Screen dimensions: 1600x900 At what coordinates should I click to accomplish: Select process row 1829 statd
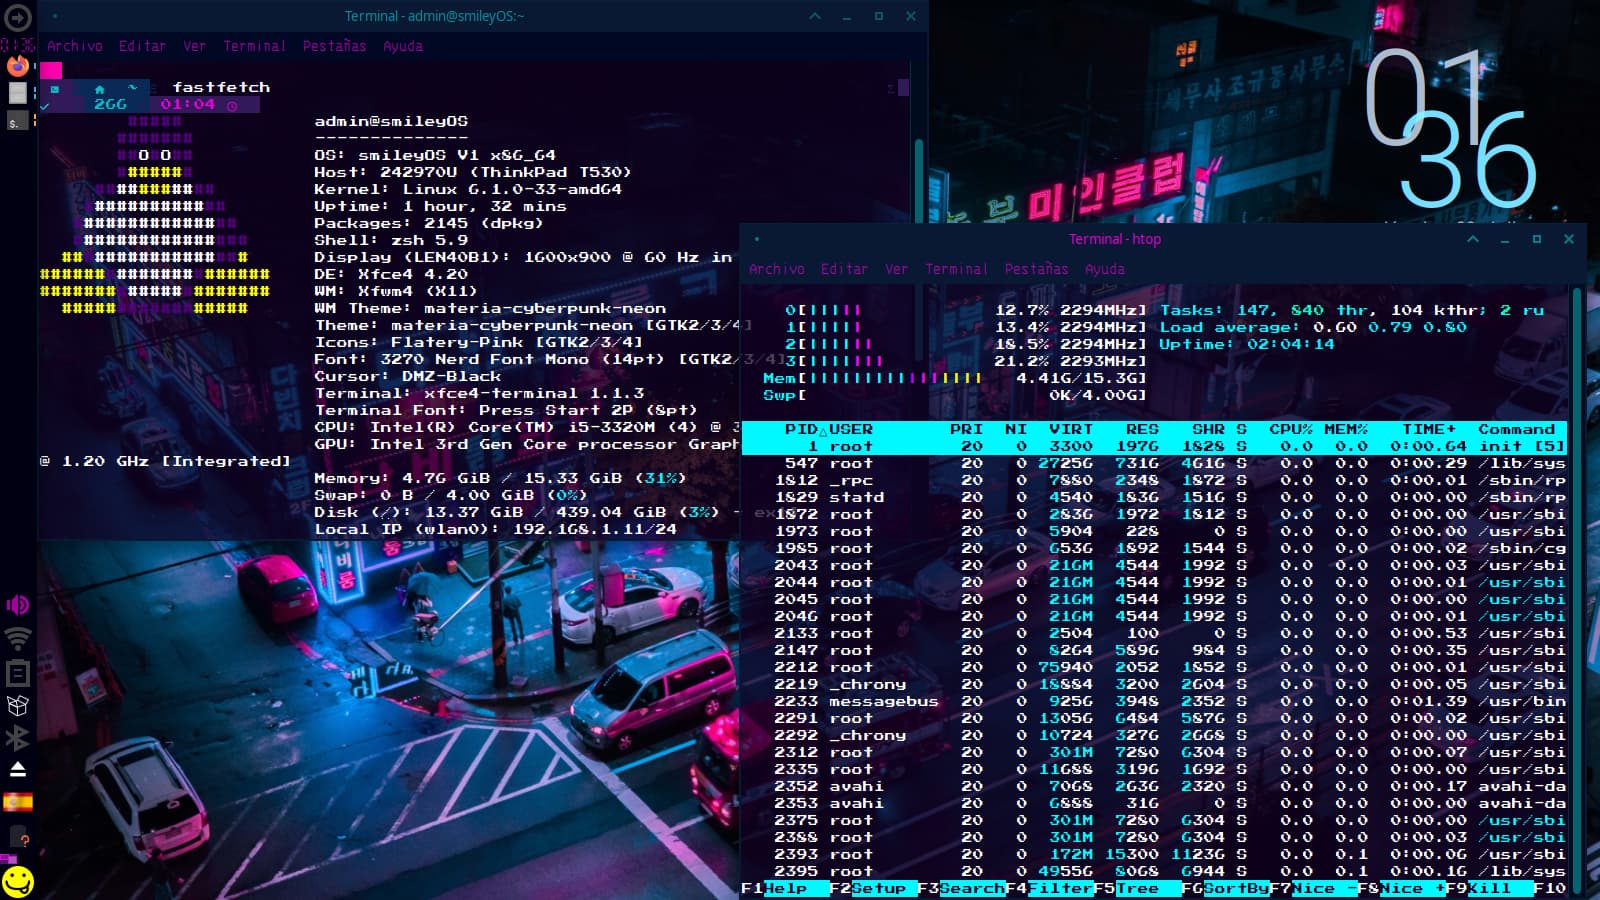click(x=1155, y=497)
